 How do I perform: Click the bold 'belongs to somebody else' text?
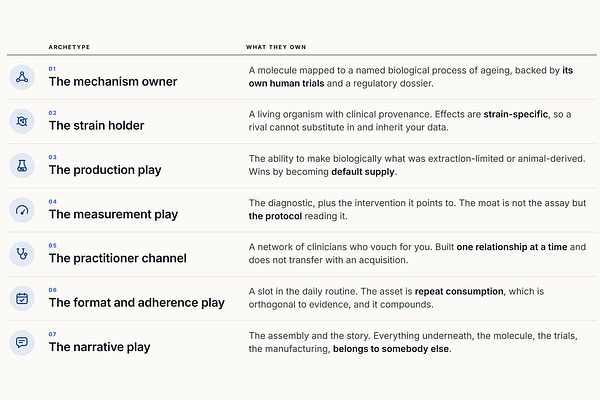391,349
